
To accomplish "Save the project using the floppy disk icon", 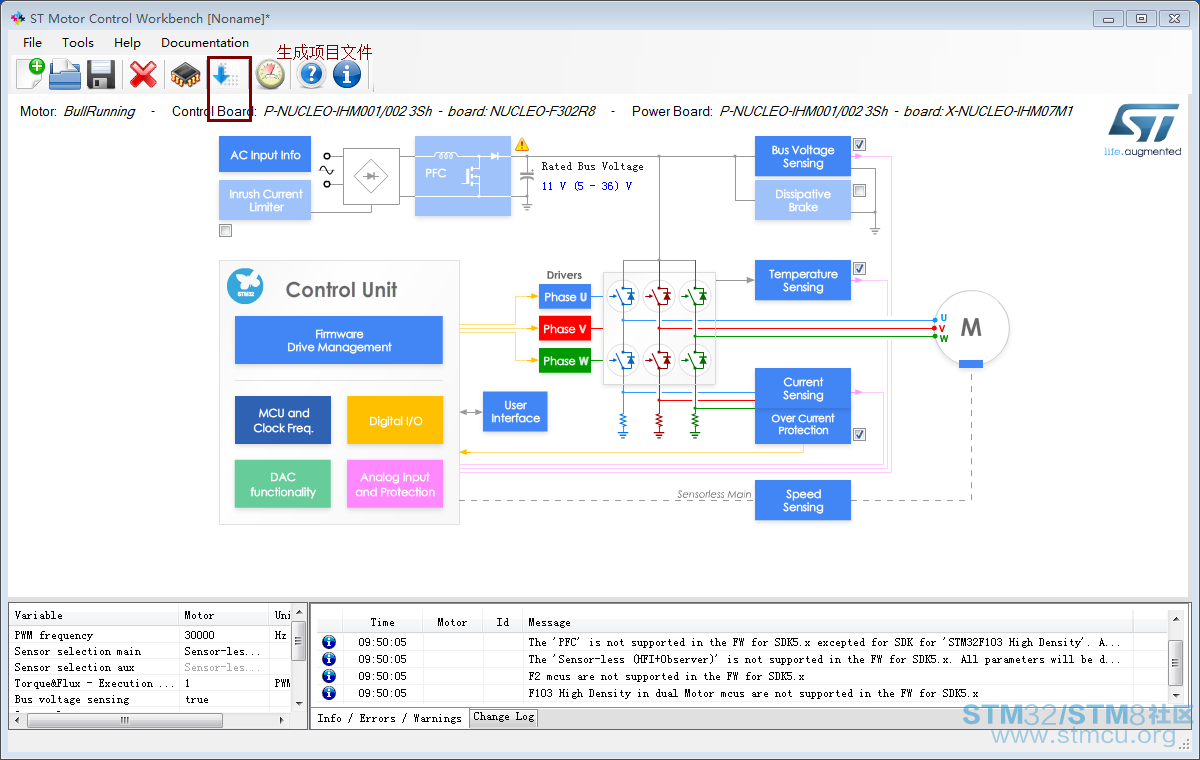I will pos(100,75).
